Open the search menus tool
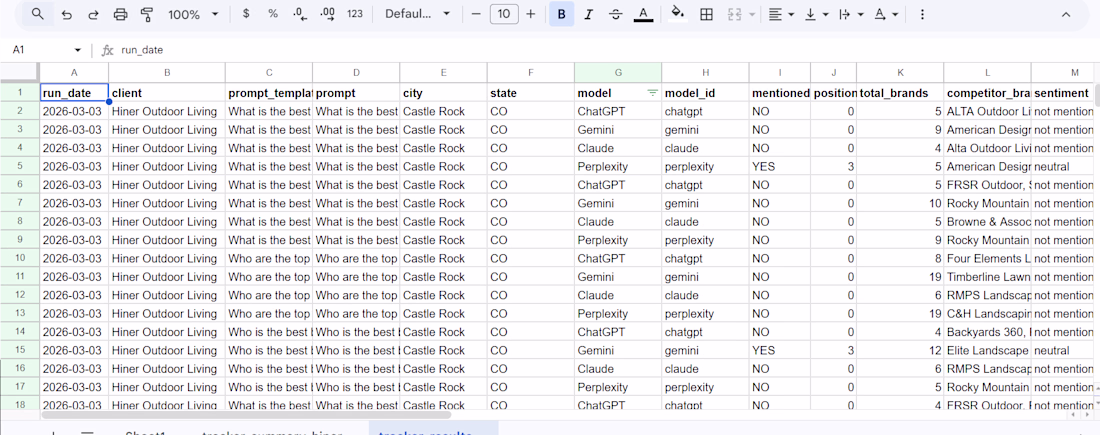 38,15
